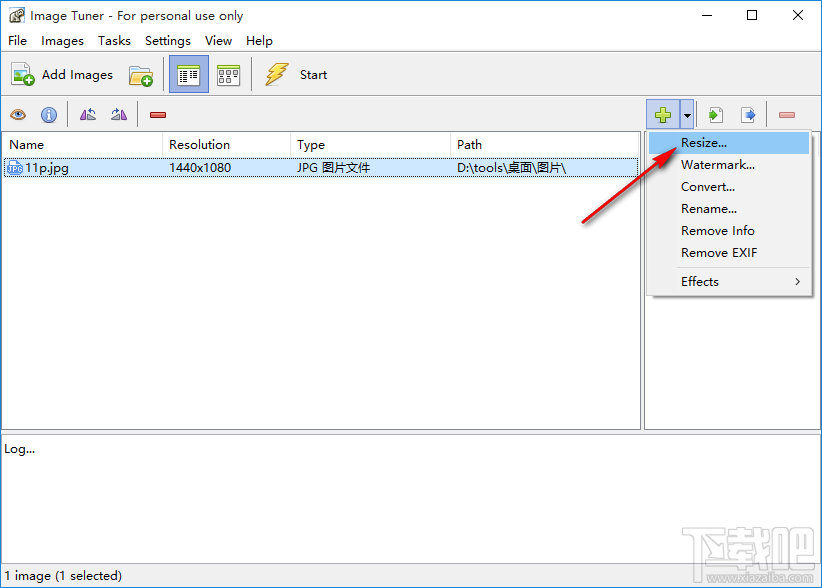Click the D:\tools path cell
Screen dimensions: 822x588
pos(511,168)
